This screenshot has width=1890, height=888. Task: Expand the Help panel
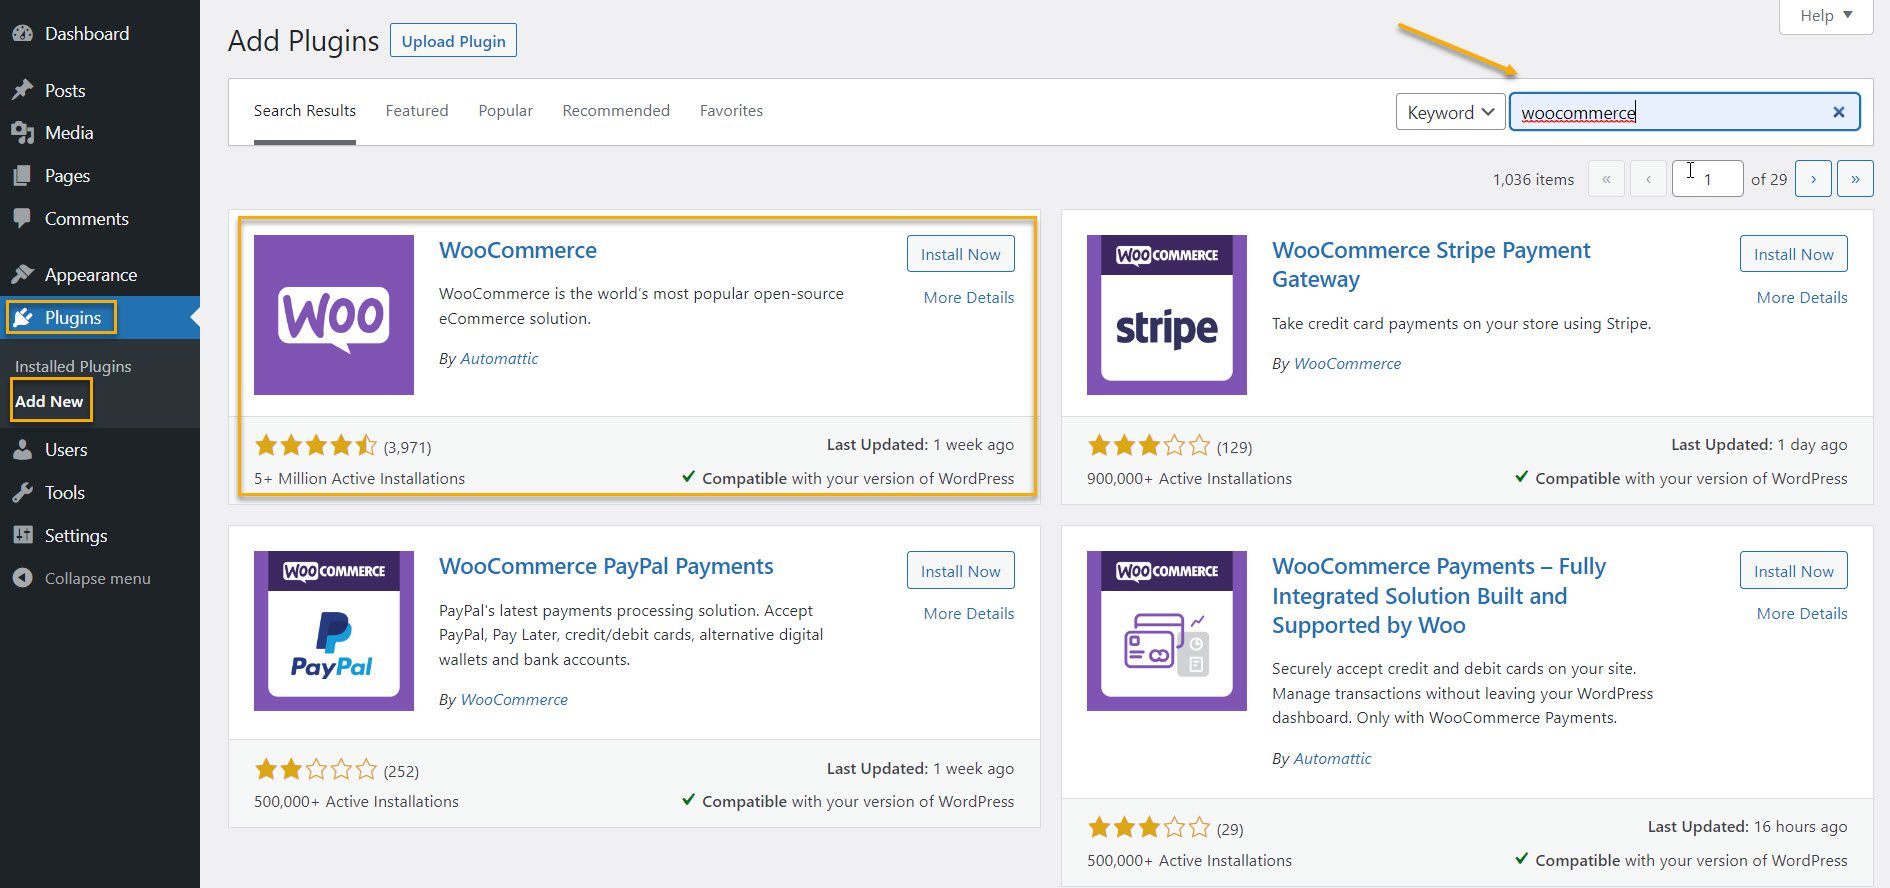coord(1826,16)
